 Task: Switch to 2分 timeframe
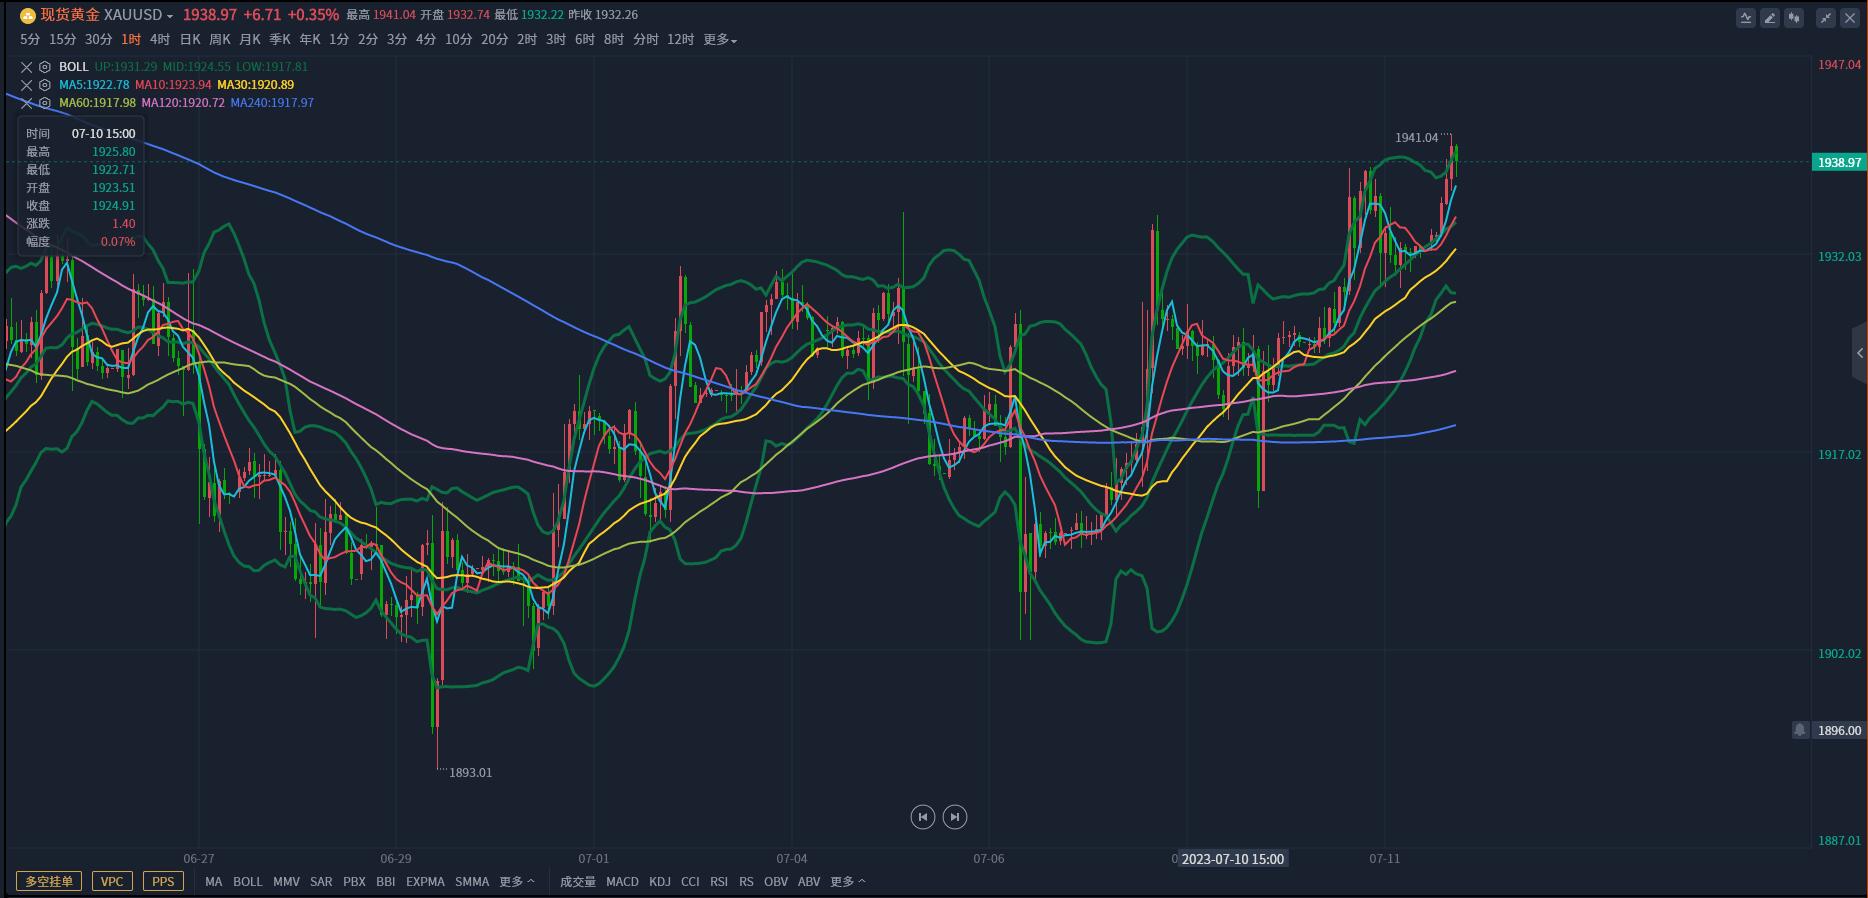(x=368, y=40)
